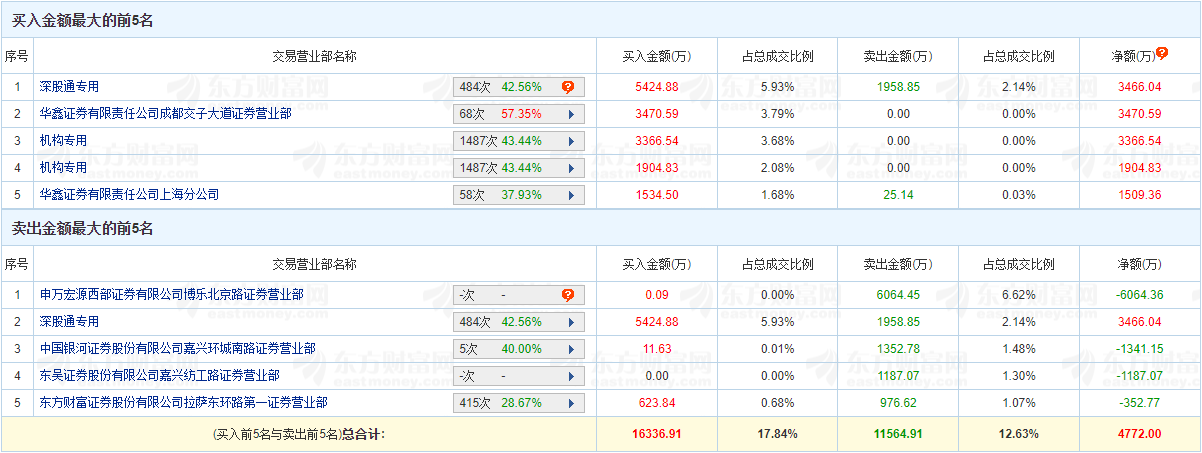The height and width of the screenshot is (453, 1202).
Task: Open 华鑫证券有限责任公司上海分公司 link
Action: (x=129, y=195)
